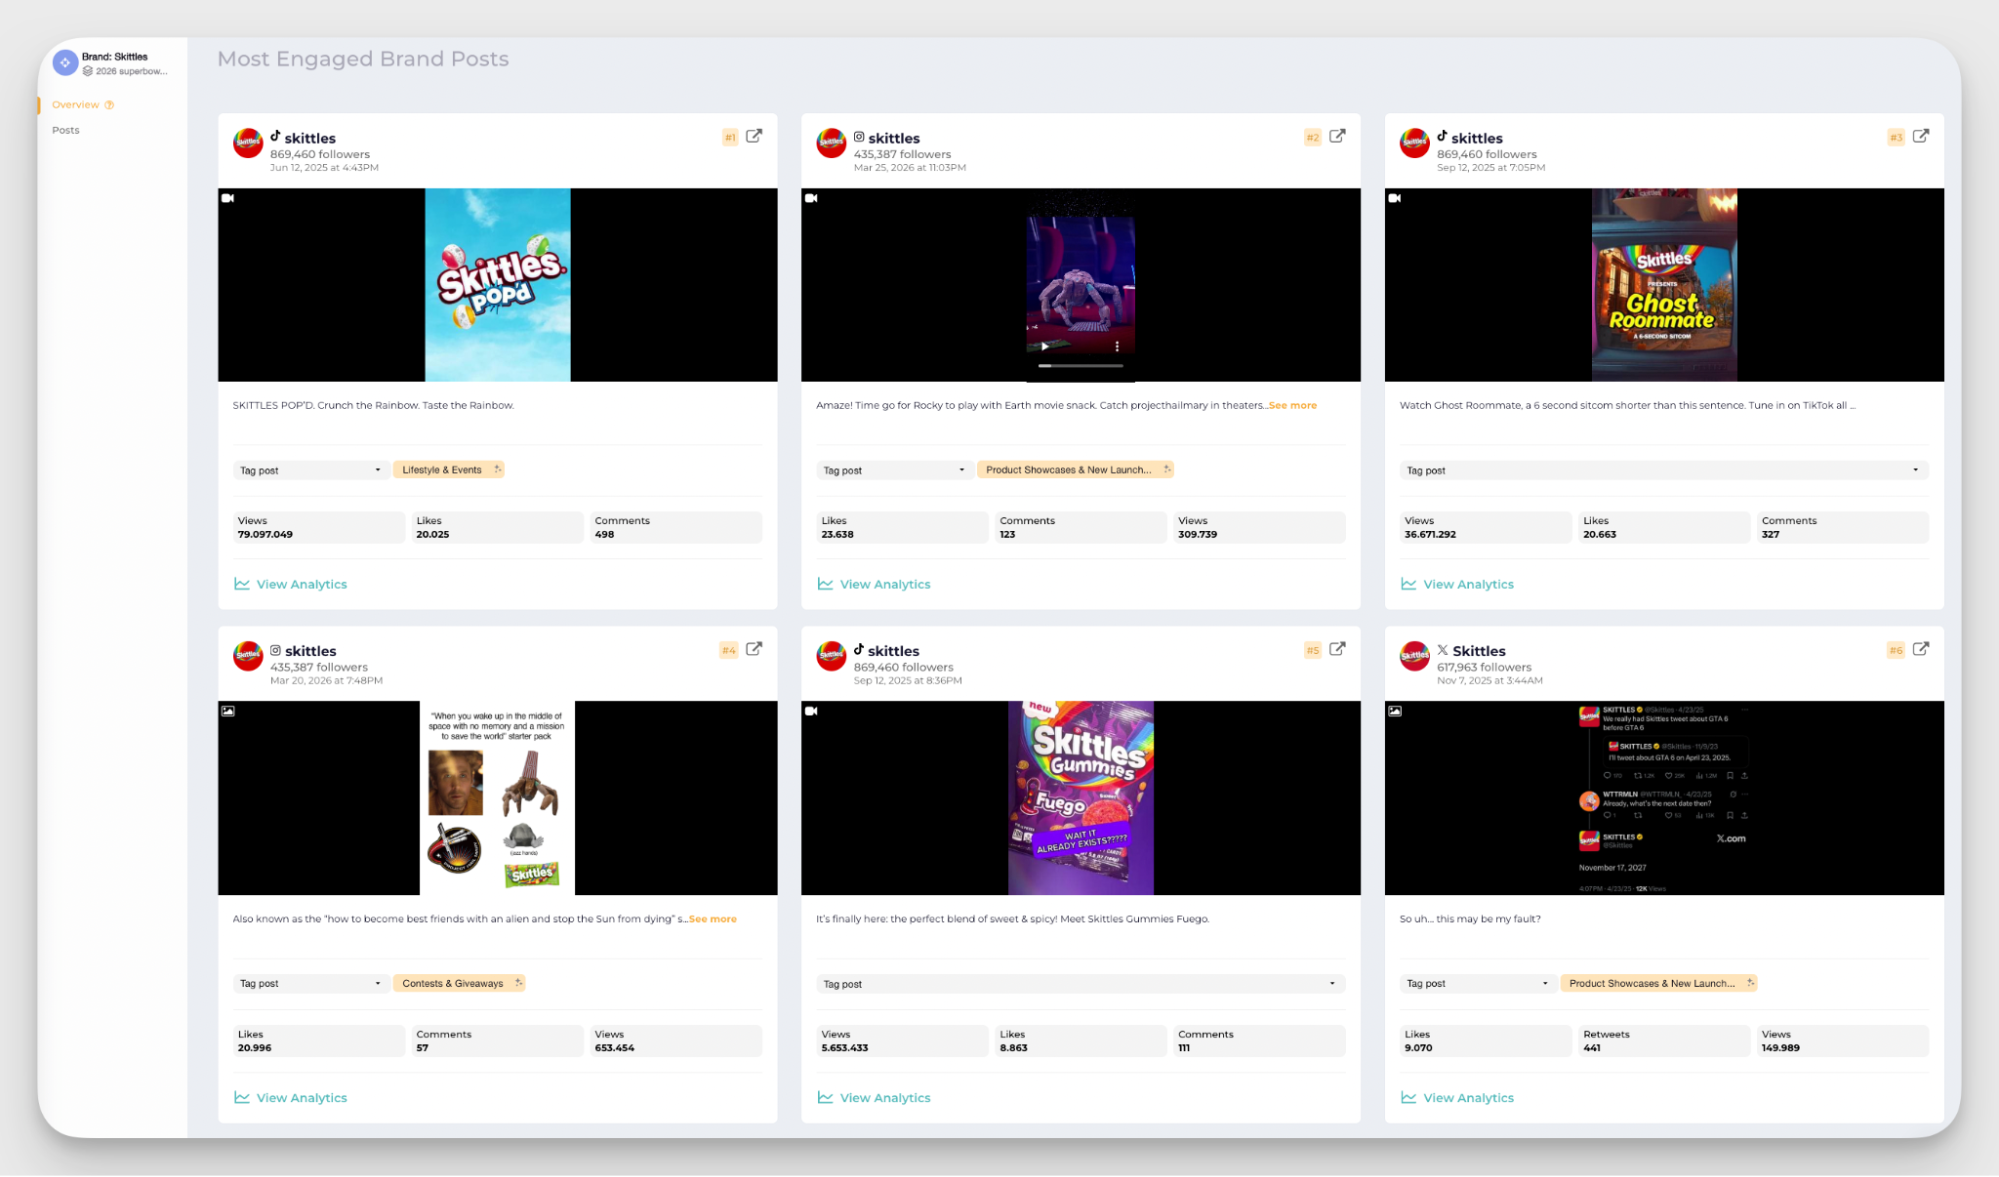Go to the Posts section
The height and width of the screenshot is (1177, 1999).
[66, 130]
